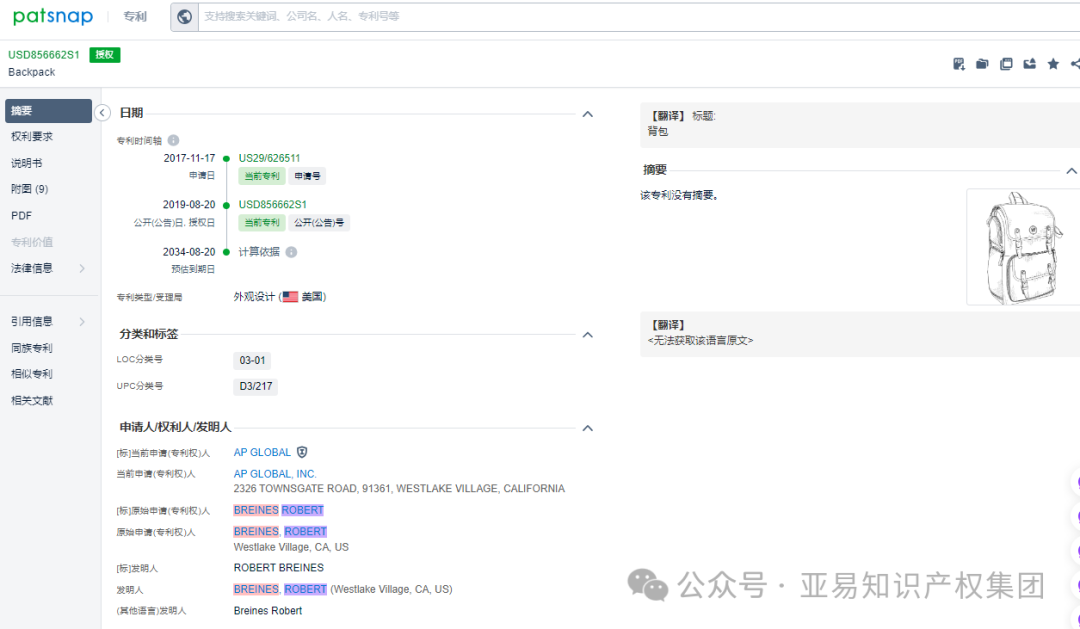Image resolution: width=1080 pixels, height=629 pixels.
Task: Export the patent record
Action: coord(1030,63)
